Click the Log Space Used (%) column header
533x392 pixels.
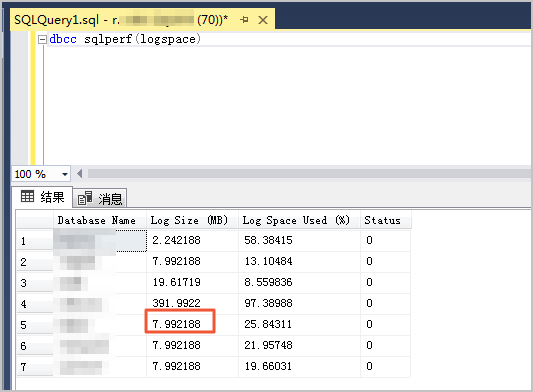click(x=299, y=220)
